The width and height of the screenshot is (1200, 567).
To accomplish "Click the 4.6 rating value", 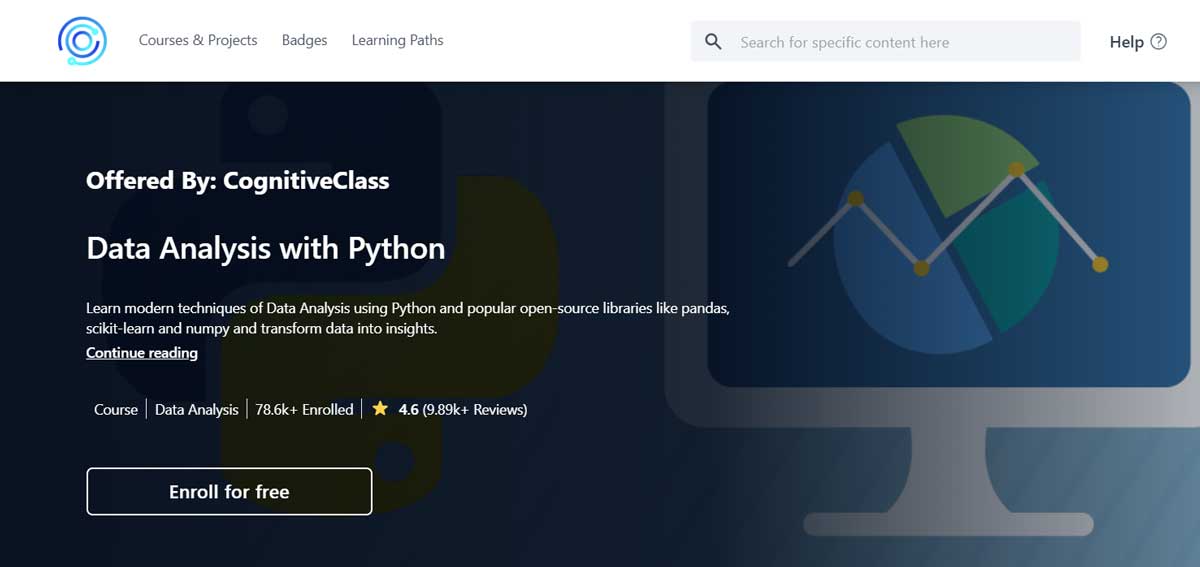I will coord(408,409).
